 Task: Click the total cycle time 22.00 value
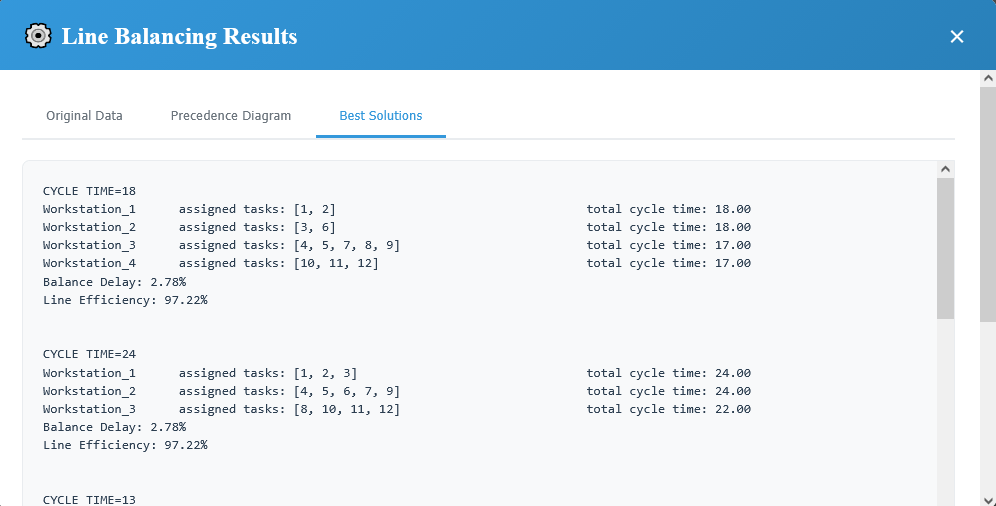coord(730,410)
